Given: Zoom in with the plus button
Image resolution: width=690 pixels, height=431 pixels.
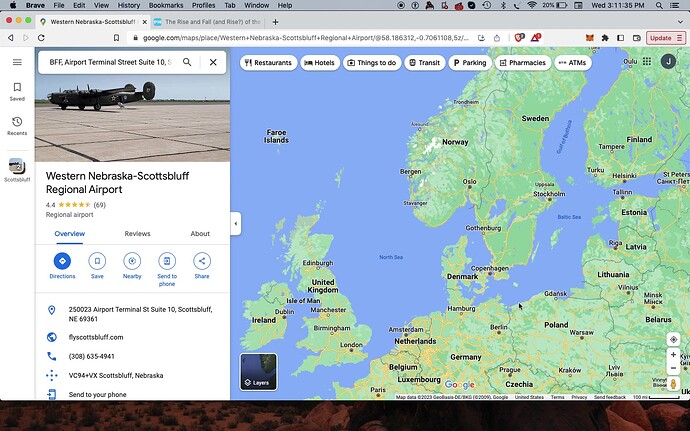Looking at the screenshot, I should 673,354.
